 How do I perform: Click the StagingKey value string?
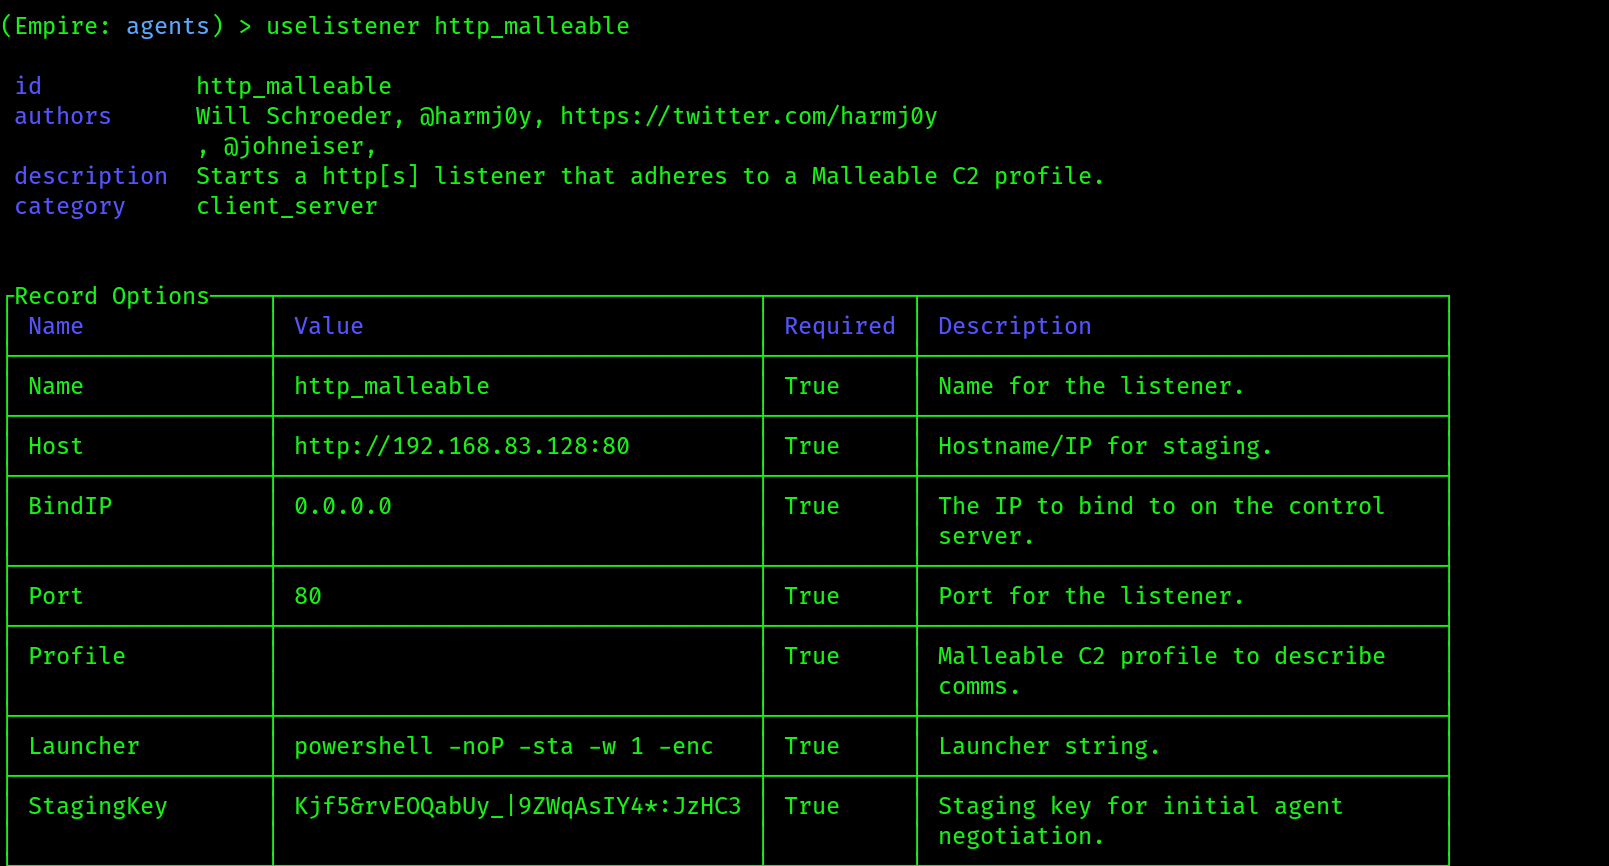(x=517, y=806)
